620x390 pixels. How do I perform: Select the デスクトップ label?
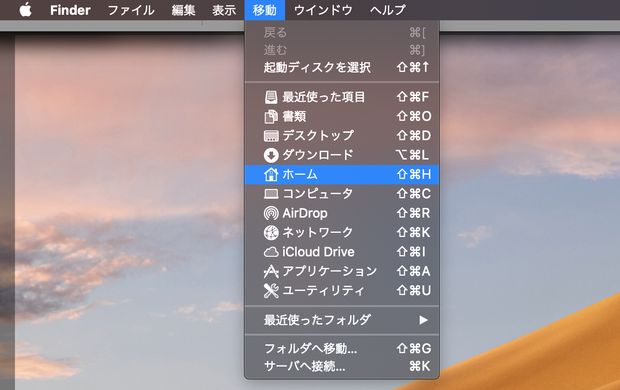pyautogui.click(x=318, y=136)
